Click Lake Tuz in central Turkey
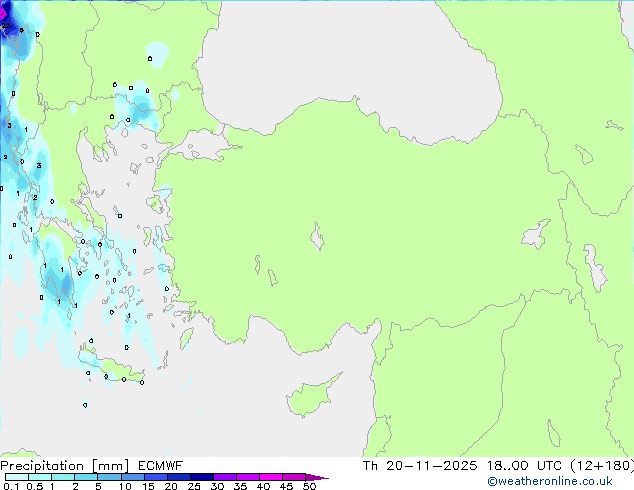The image size is (634, 490). pyautogui.click(x=319, y=238)
